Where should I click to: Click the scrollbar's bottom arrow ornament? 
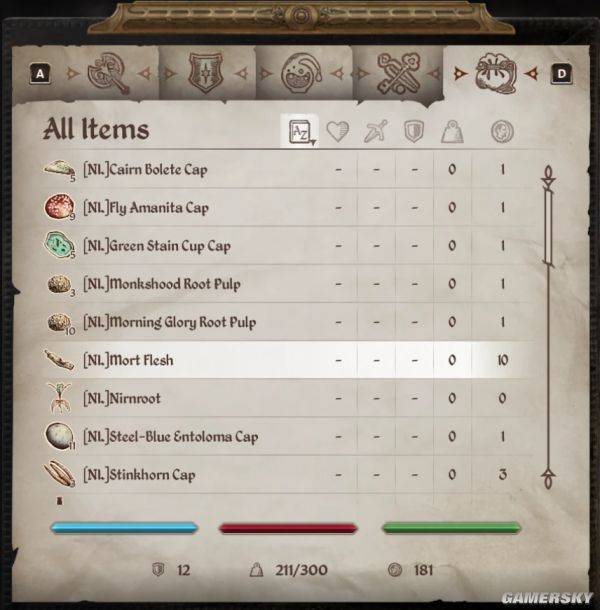(548, 479)
